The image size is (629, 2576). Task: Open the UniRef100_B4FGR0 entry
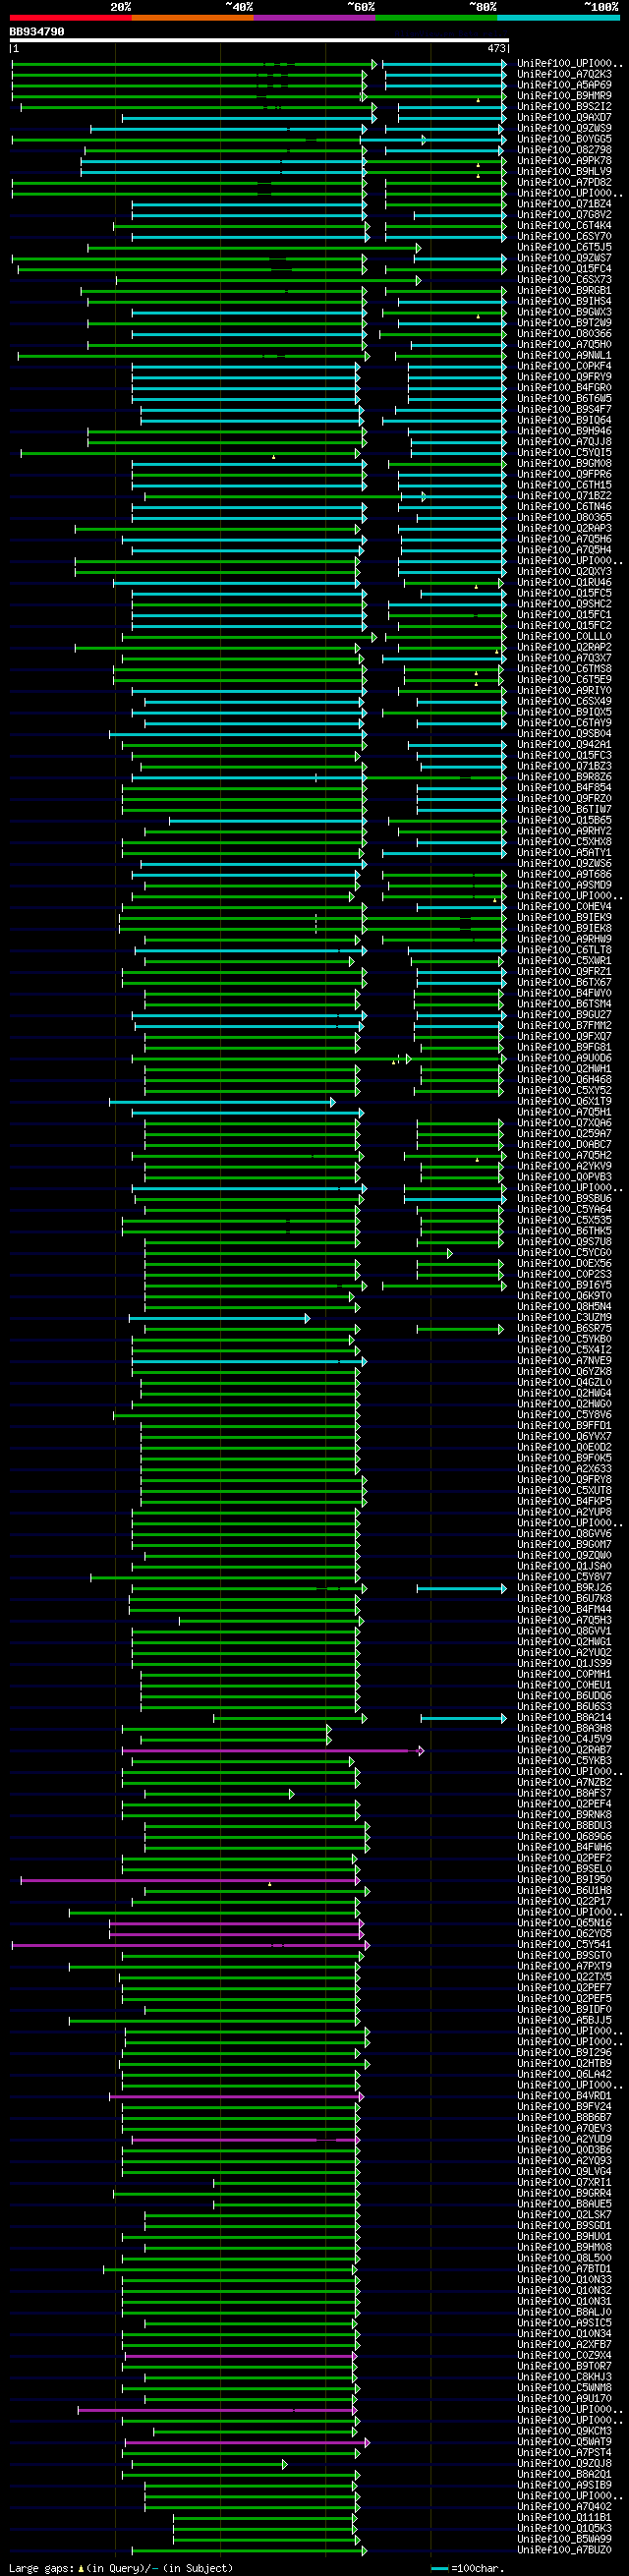(x=564, y=388)
